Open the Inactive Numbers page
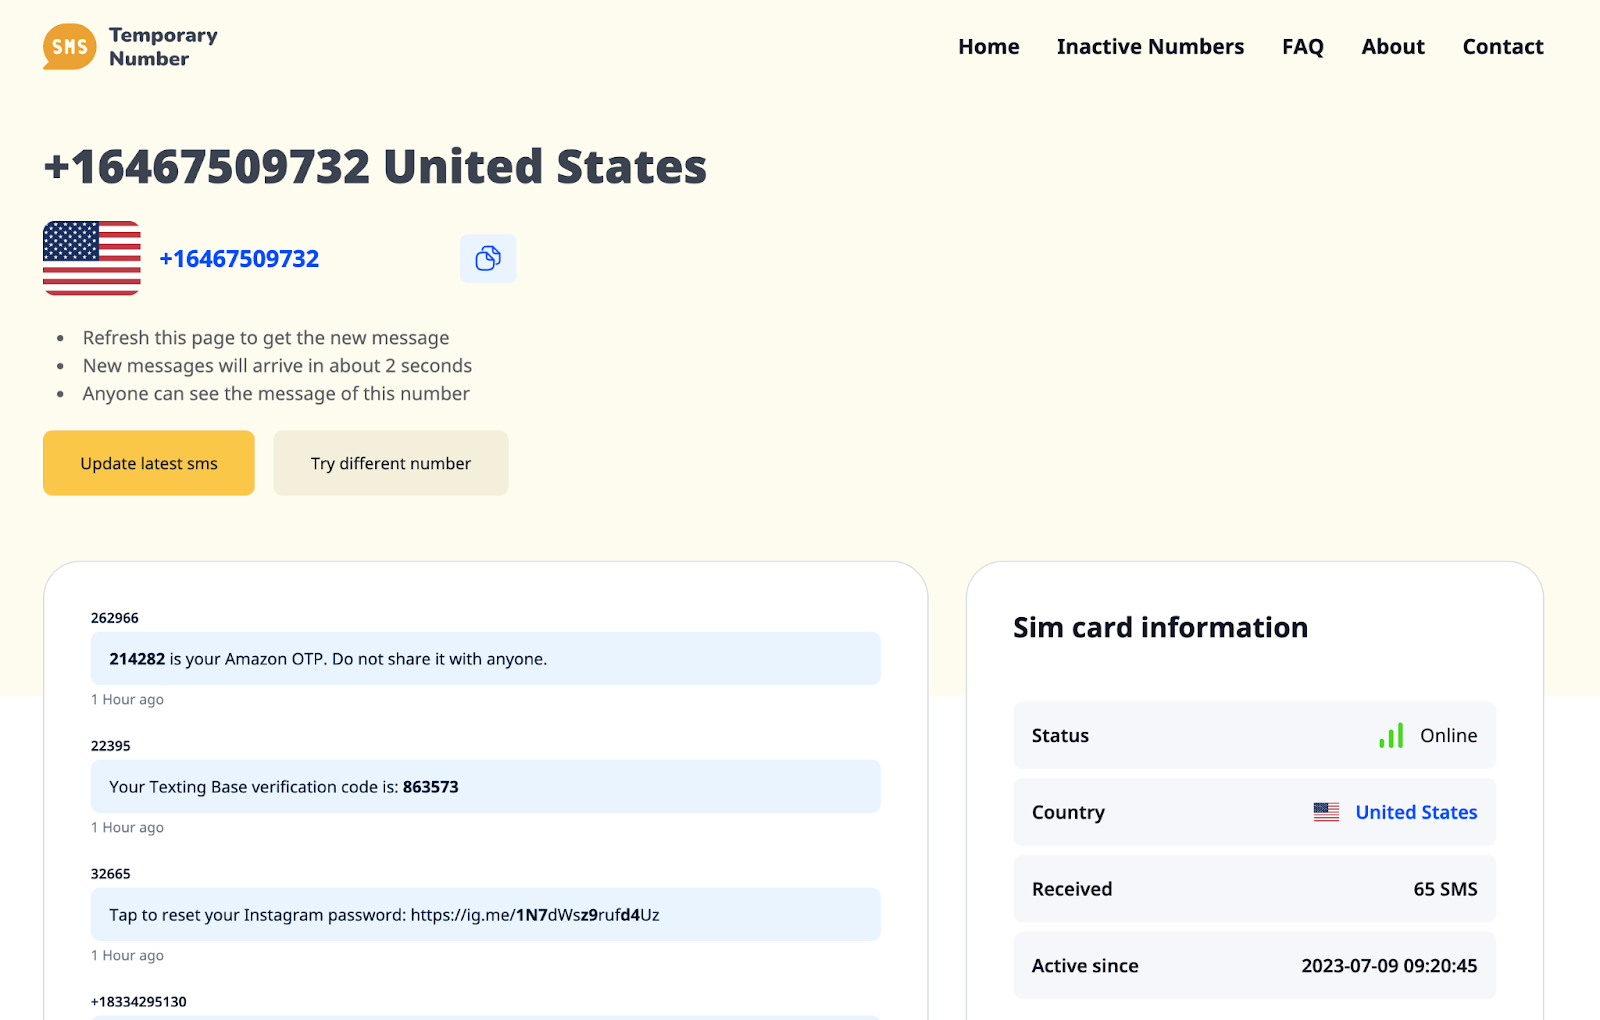This screenshot has height=1020, width=1600. [1150, 47]
